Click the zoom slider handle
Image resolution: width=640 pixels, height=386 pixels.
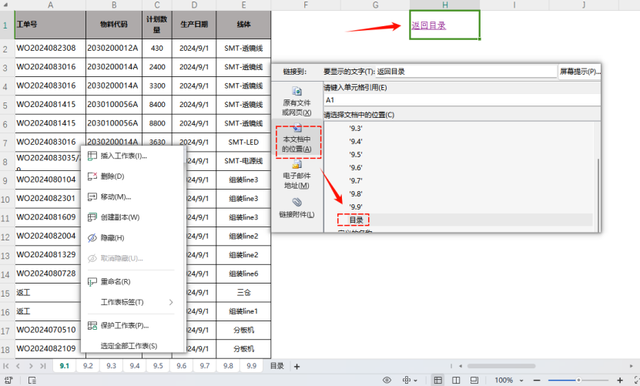(x=578, y=380)
